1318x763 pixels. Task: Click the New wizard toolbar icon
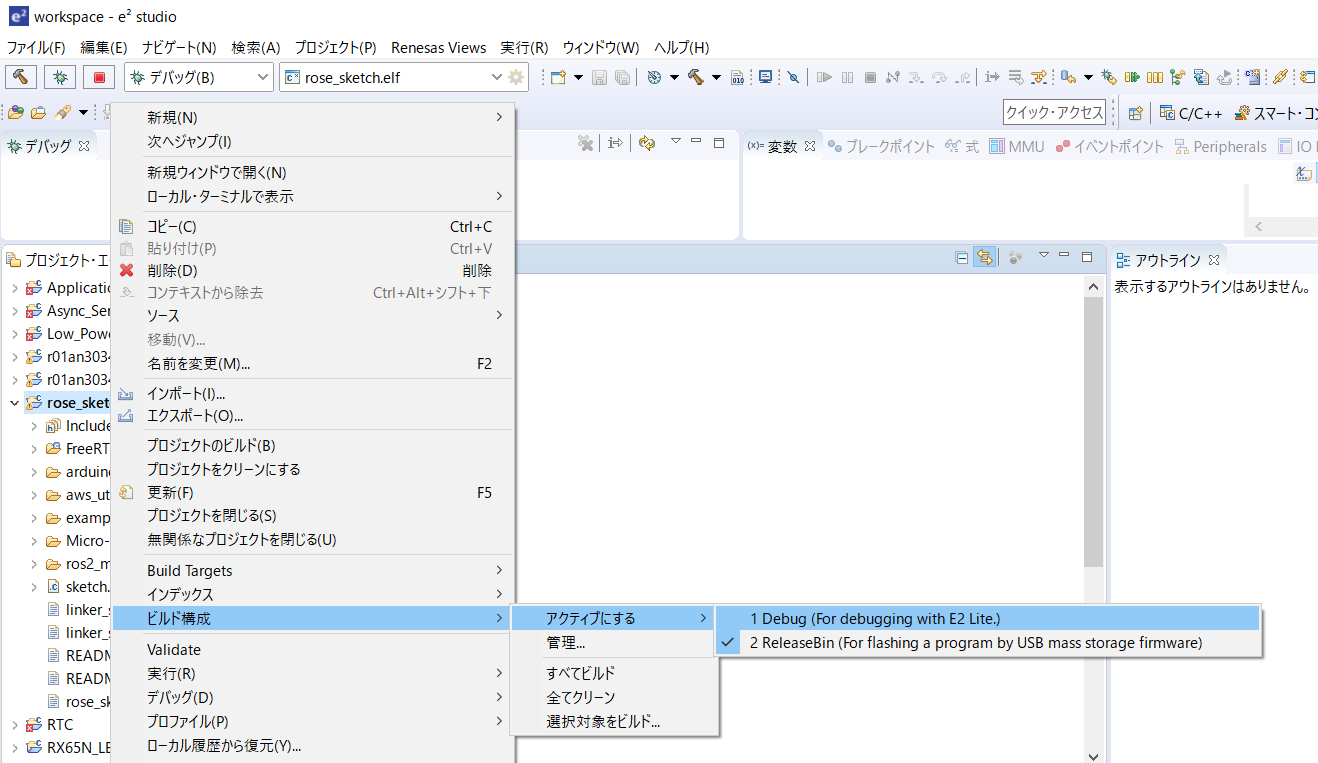[x=559, y=77]
